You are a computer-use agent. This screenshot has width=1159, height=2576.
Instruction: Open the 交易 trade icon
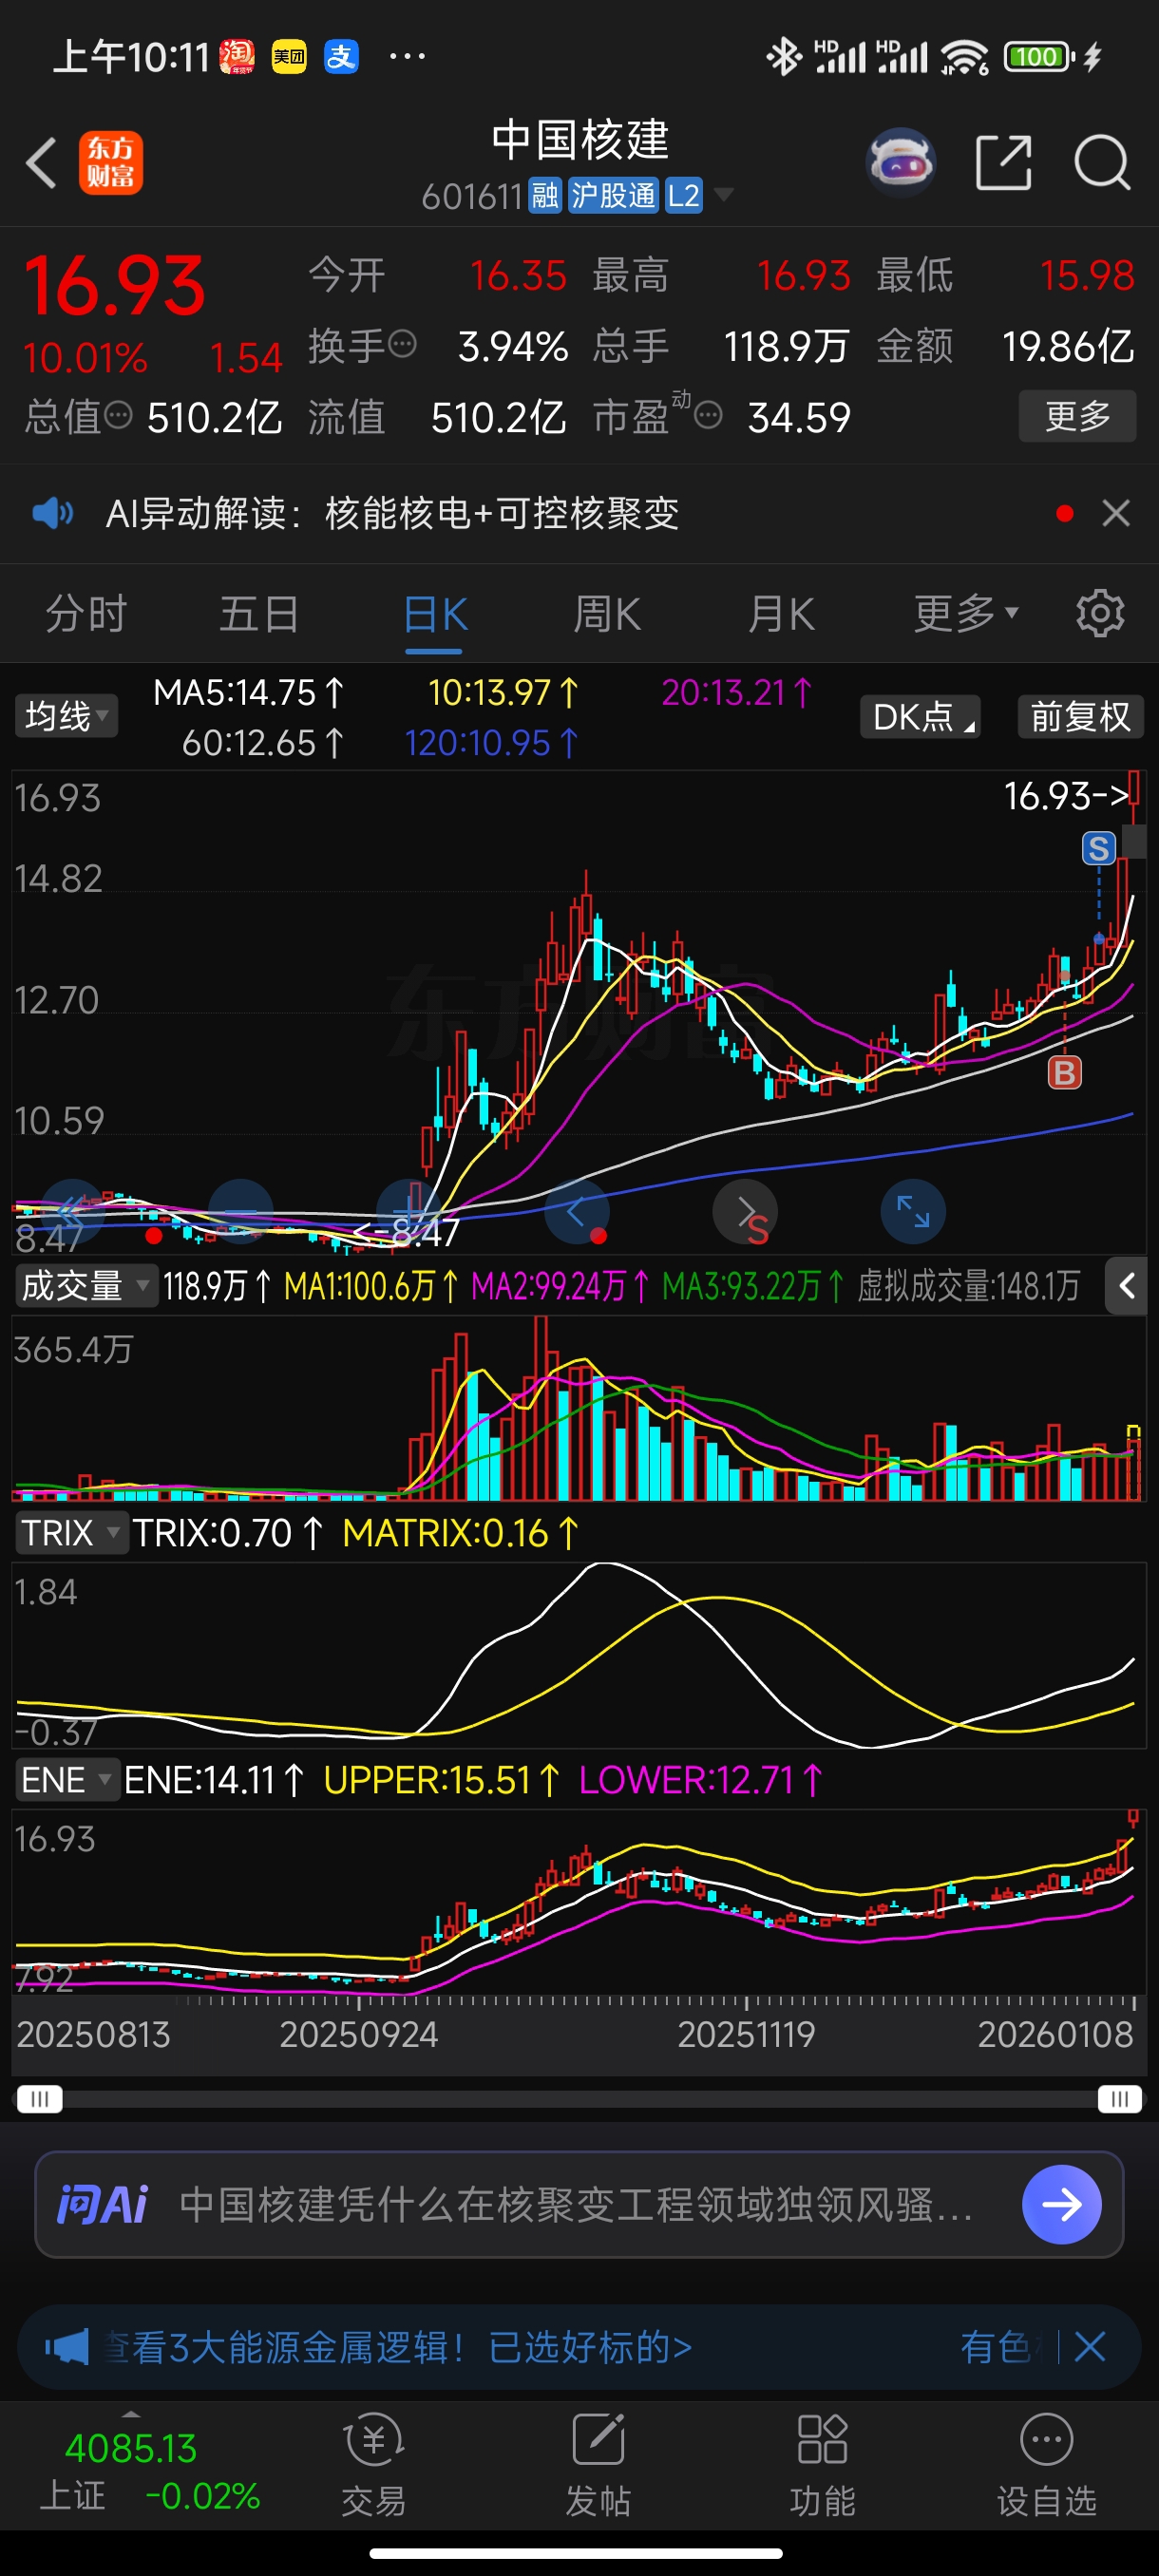(x=373, y=2440)
